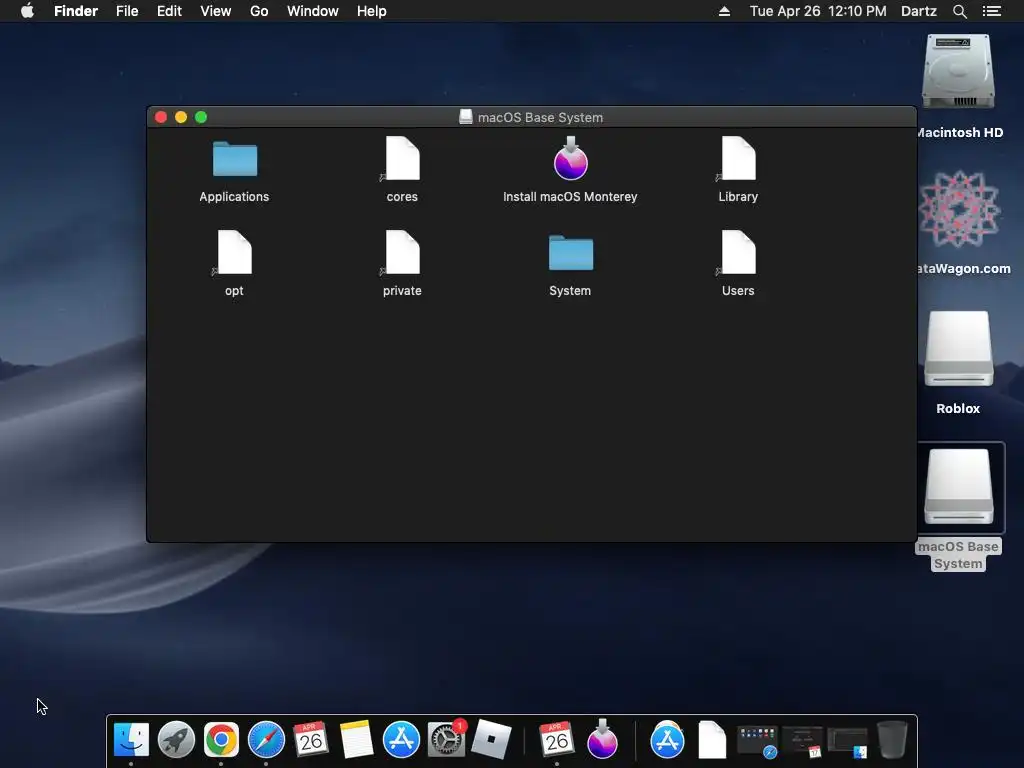The width and height of the screenshot is (1024, 768).
Task: Minimize the macOS Base System window
Action: coord(181,117)
